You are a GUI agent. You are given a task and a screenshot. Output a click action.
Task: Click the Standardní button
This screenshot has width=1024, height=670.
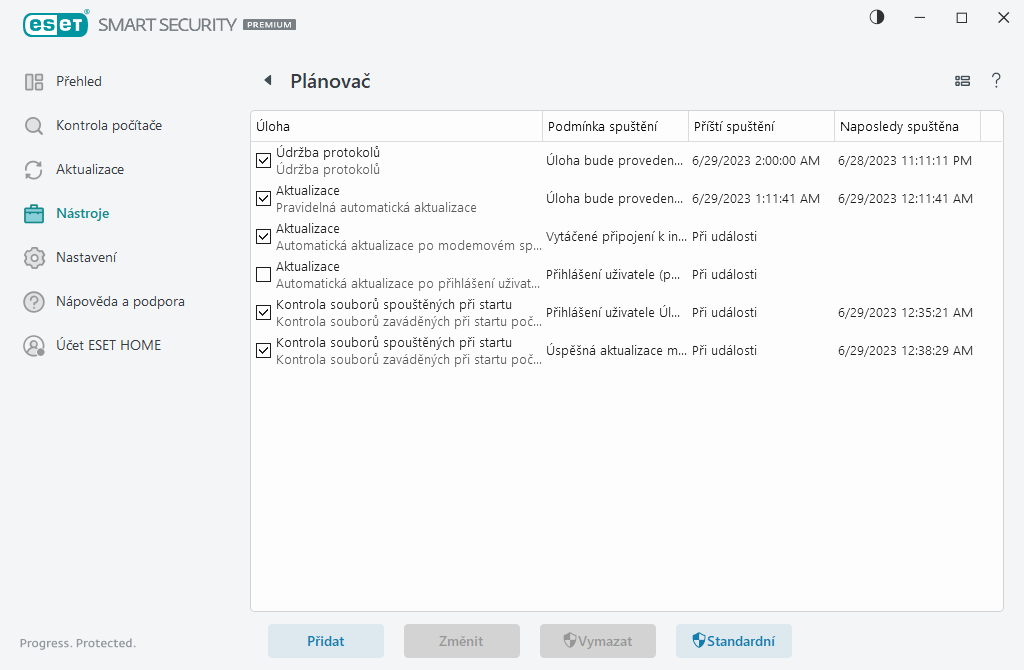(x=734, y=641)
